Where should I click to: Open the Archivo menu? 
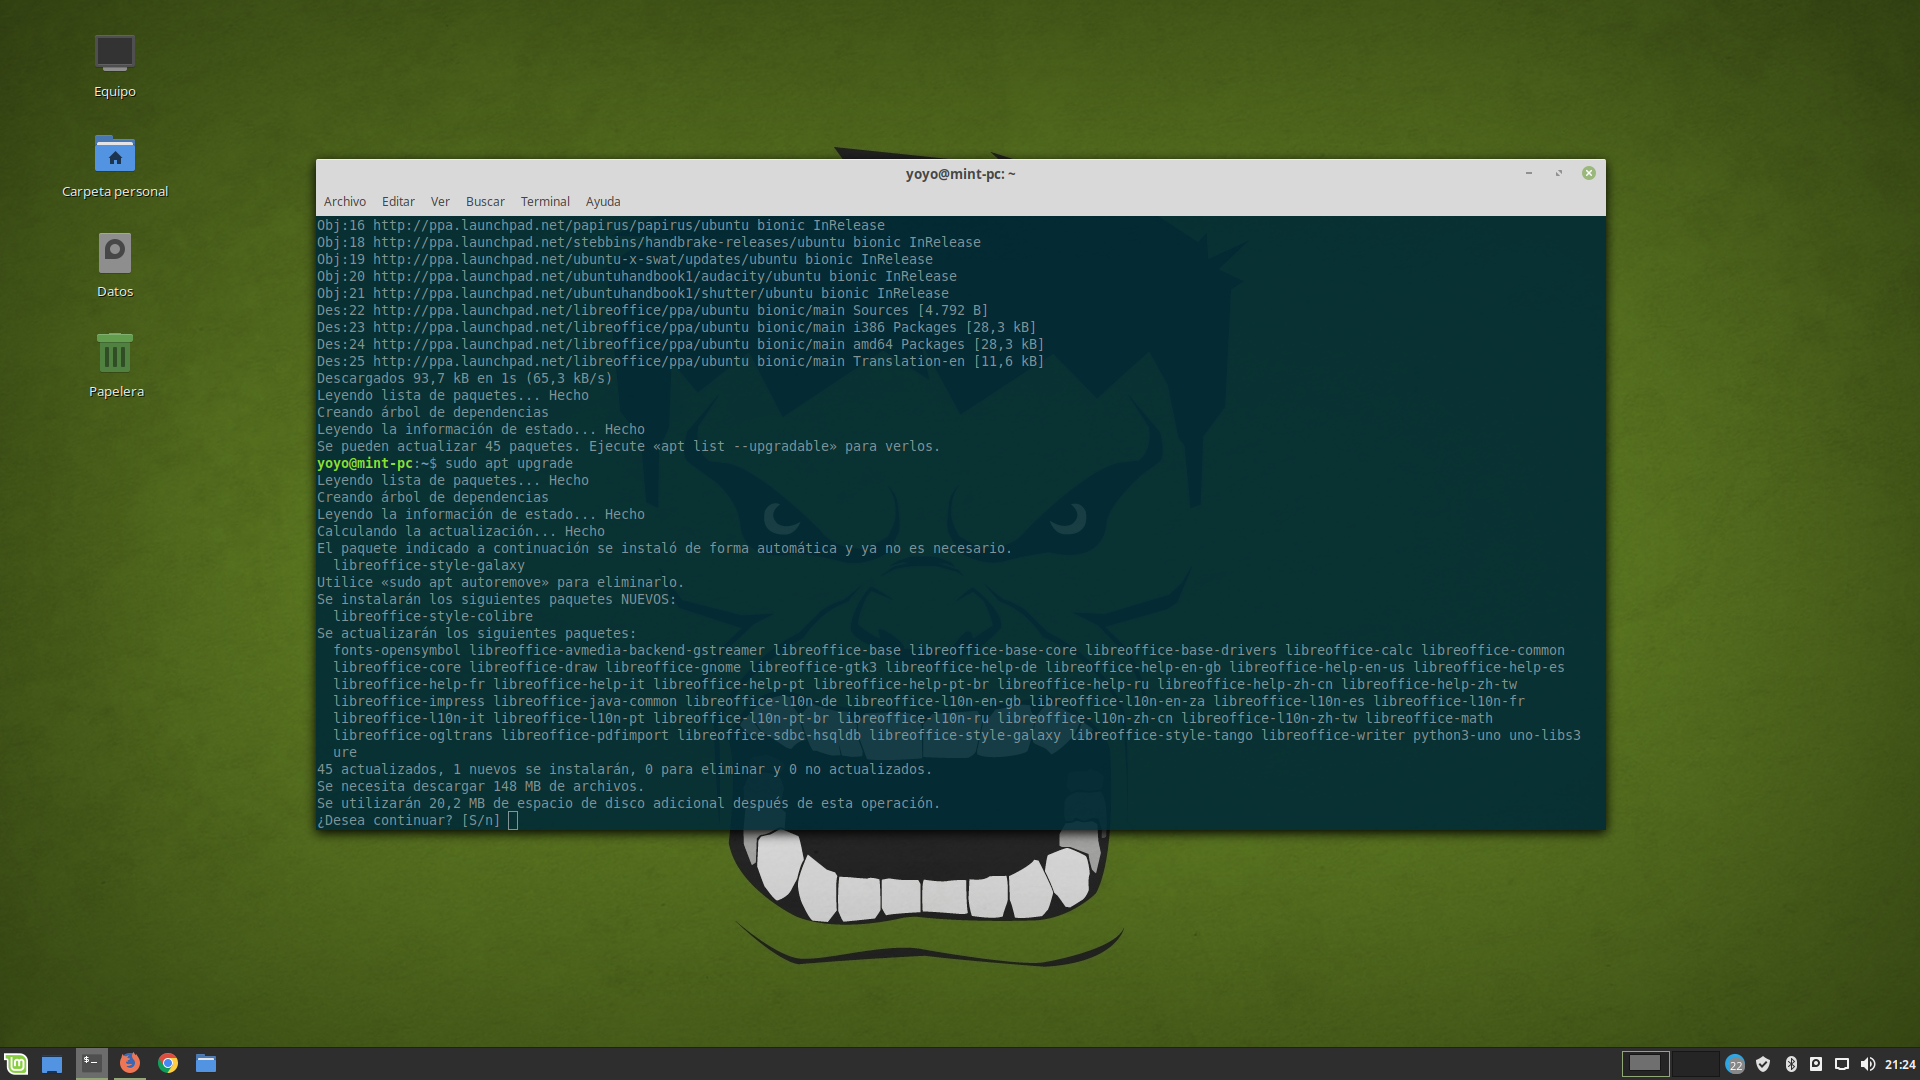344,201
